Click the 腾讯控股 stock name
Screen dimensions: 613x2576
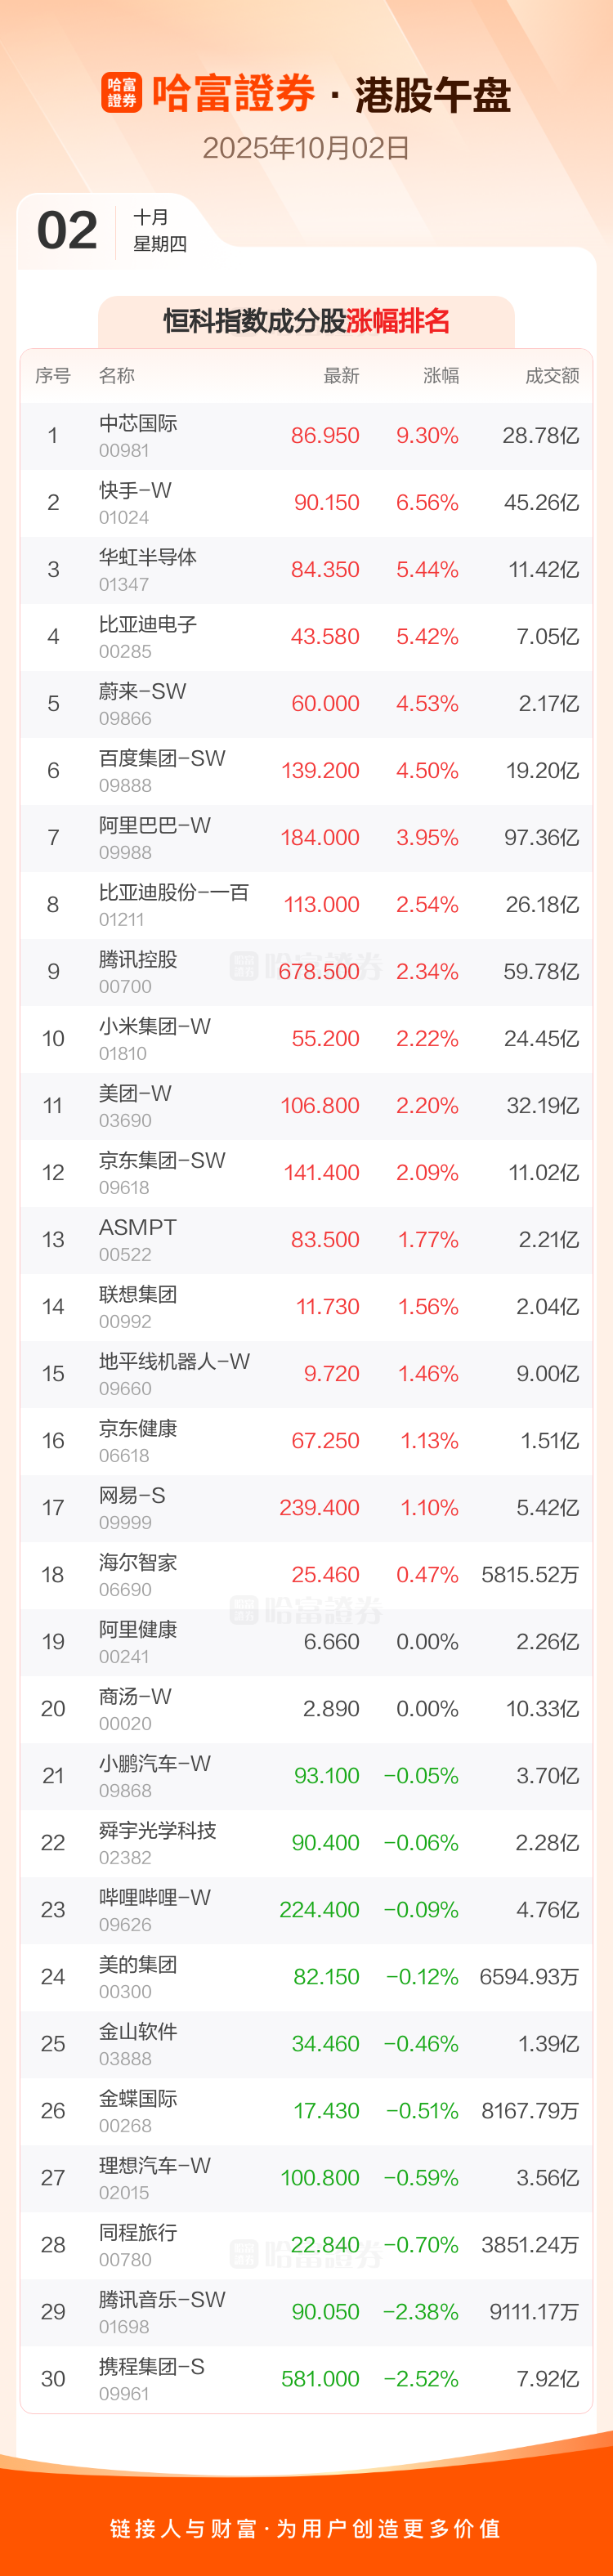click(138, 960)
